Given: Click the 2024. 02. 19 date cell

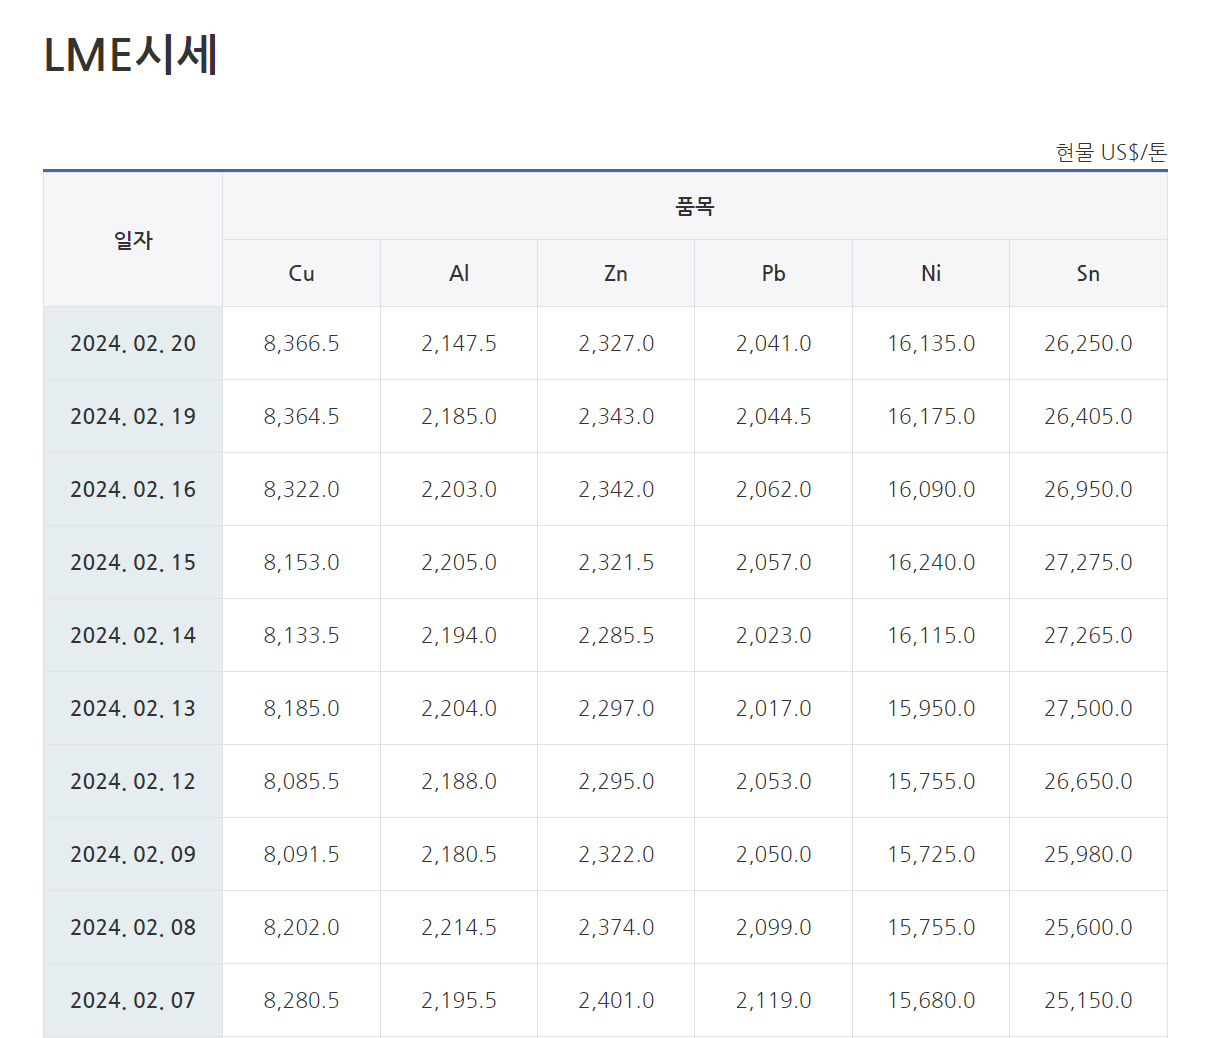Looking at the screenshot, I should [x=133, y=416].
